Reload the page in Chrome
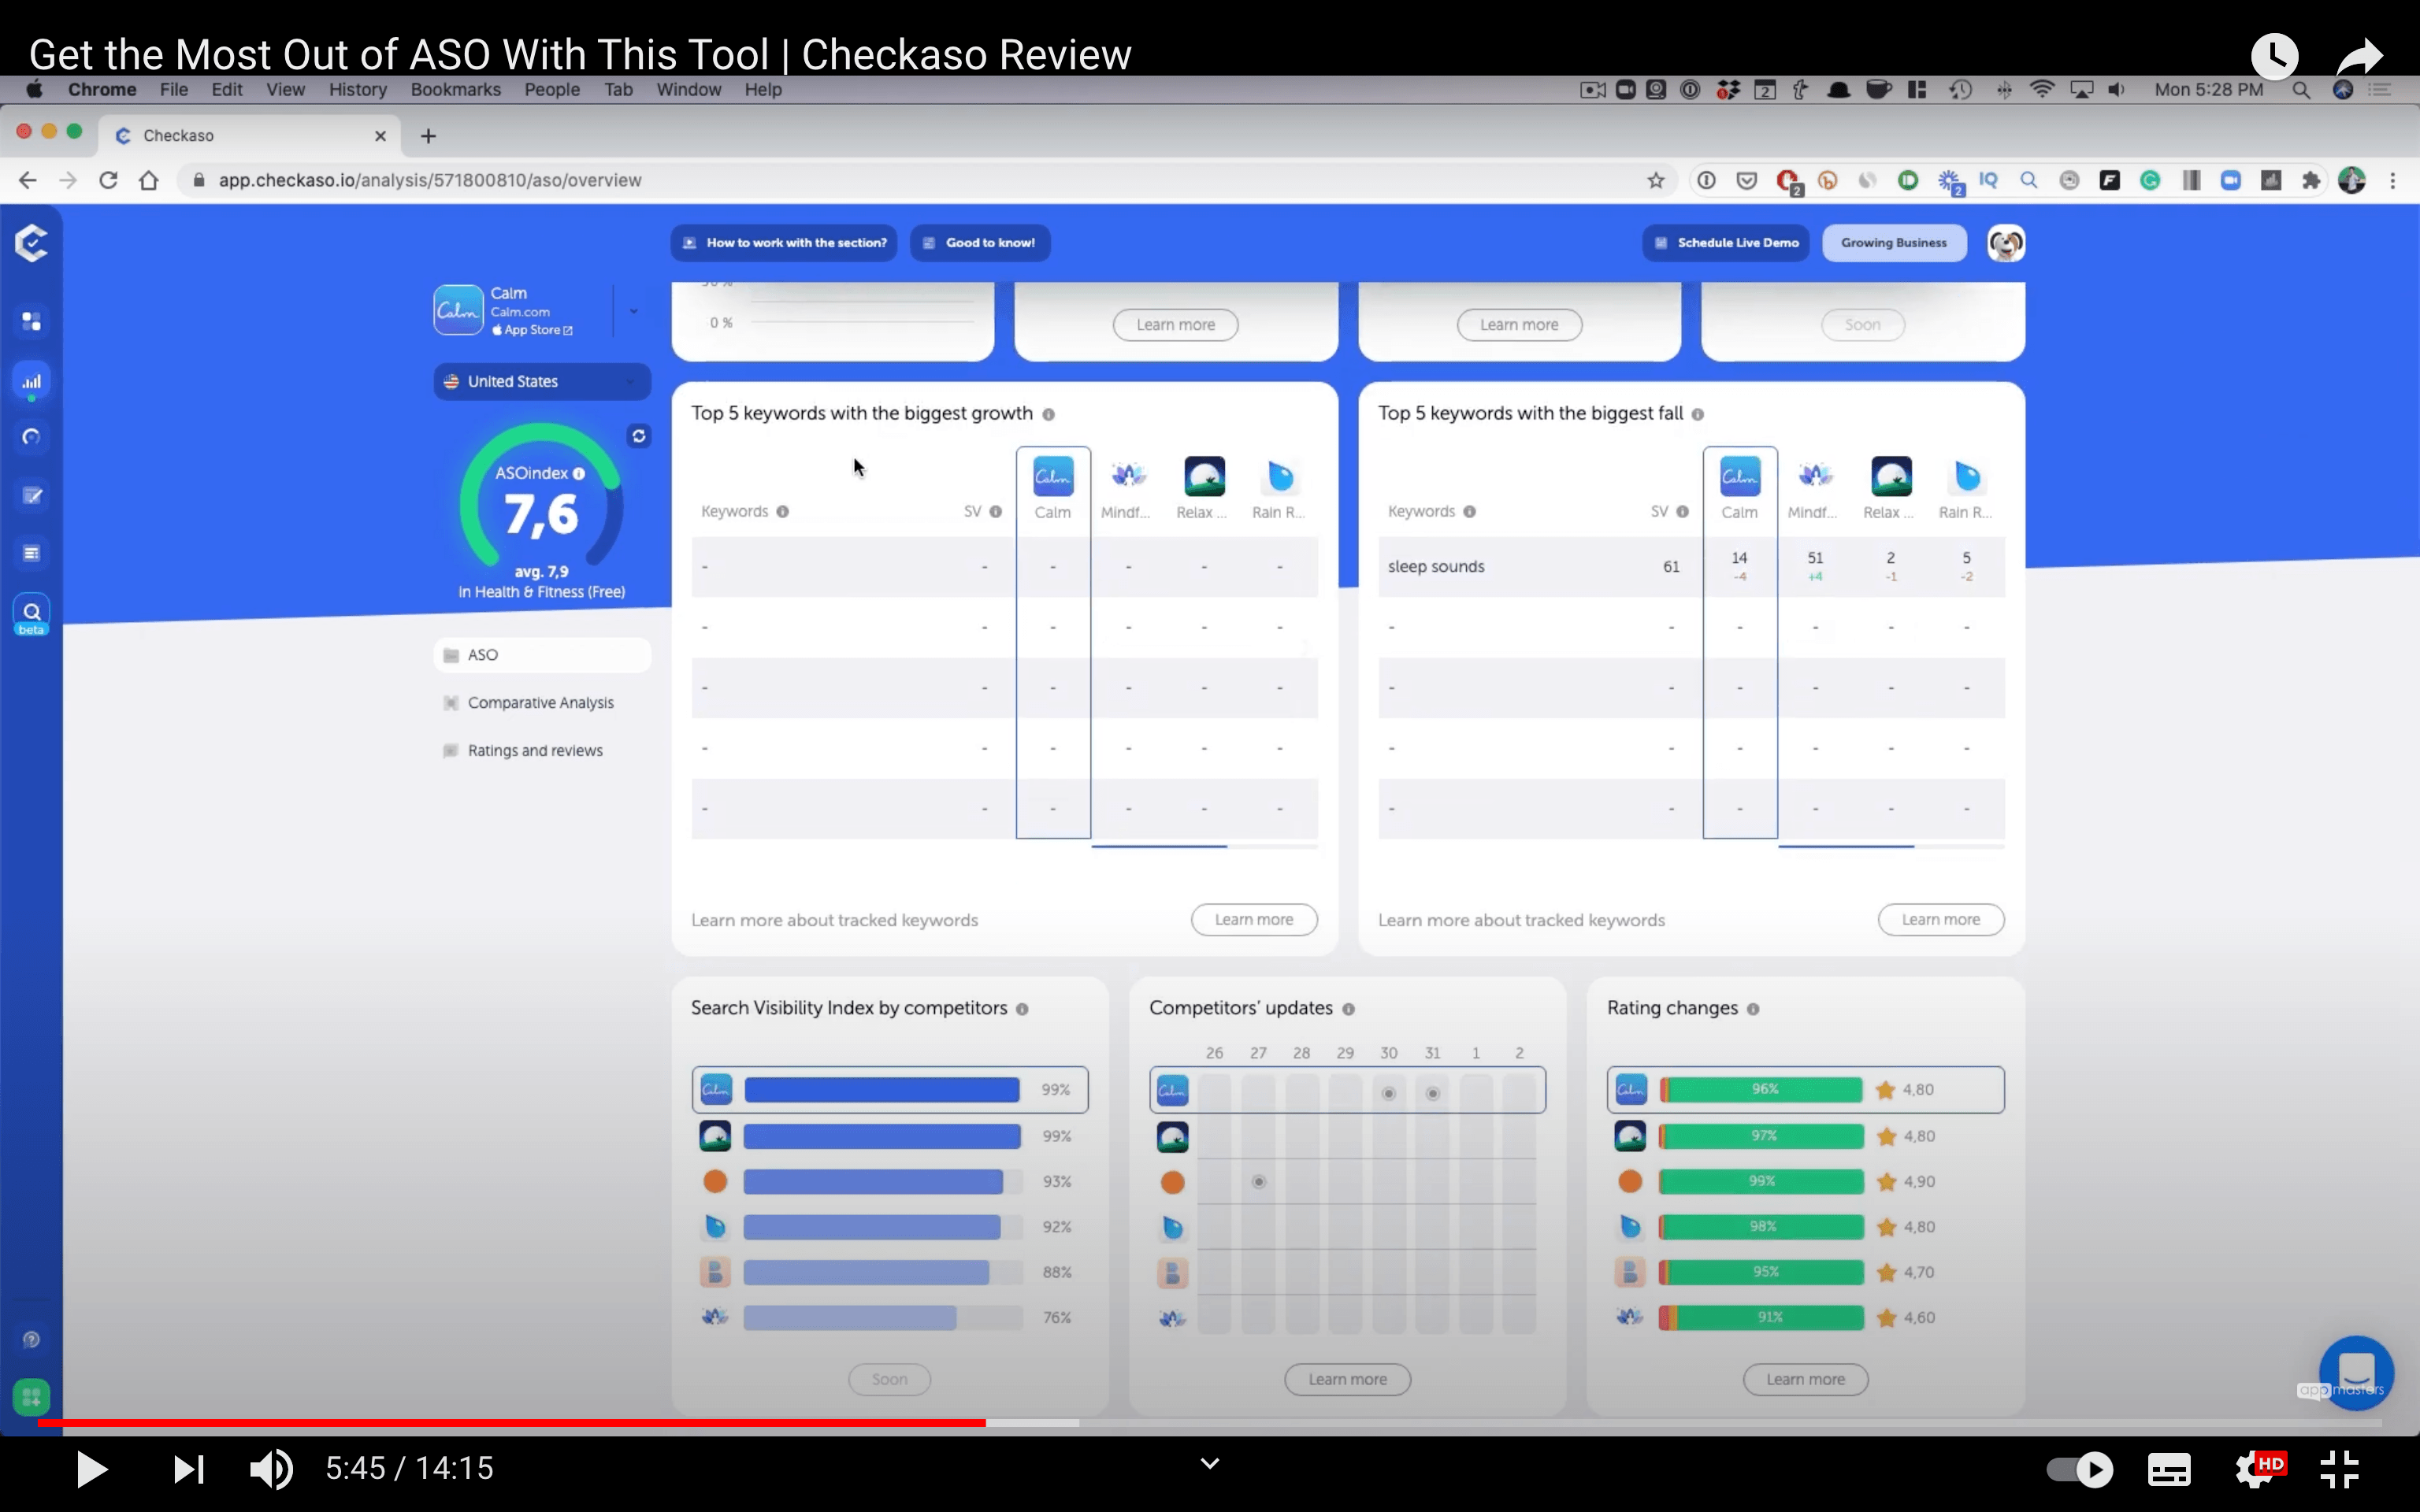The height and width of the screenshot is (1512, 2420). [x=108, y=180]
